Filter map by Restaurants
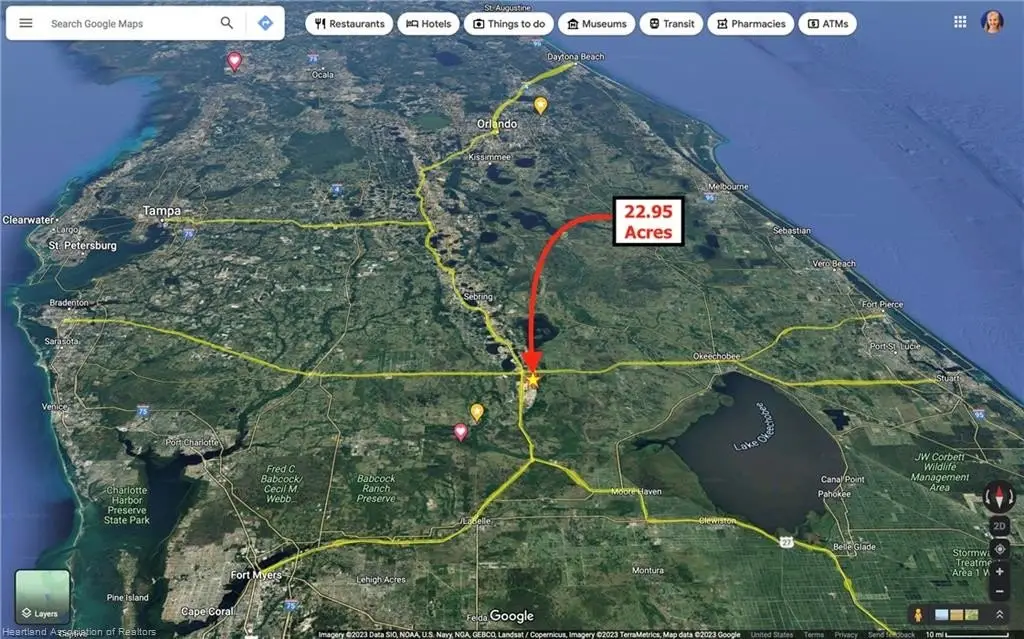The height and width of the screenshot is (639, 1024). point(349,24)
